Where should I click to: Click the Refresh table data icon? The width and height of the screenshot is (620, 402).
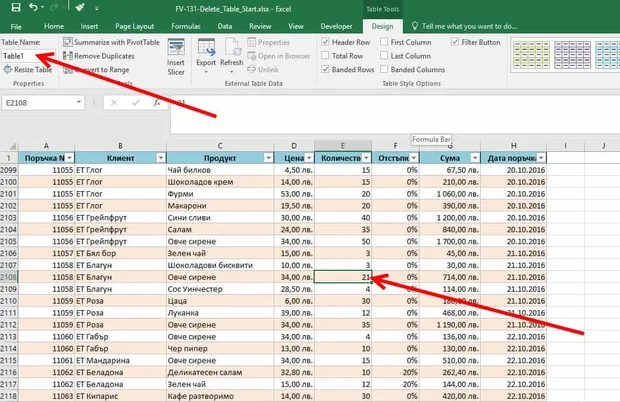pos(232,47)
